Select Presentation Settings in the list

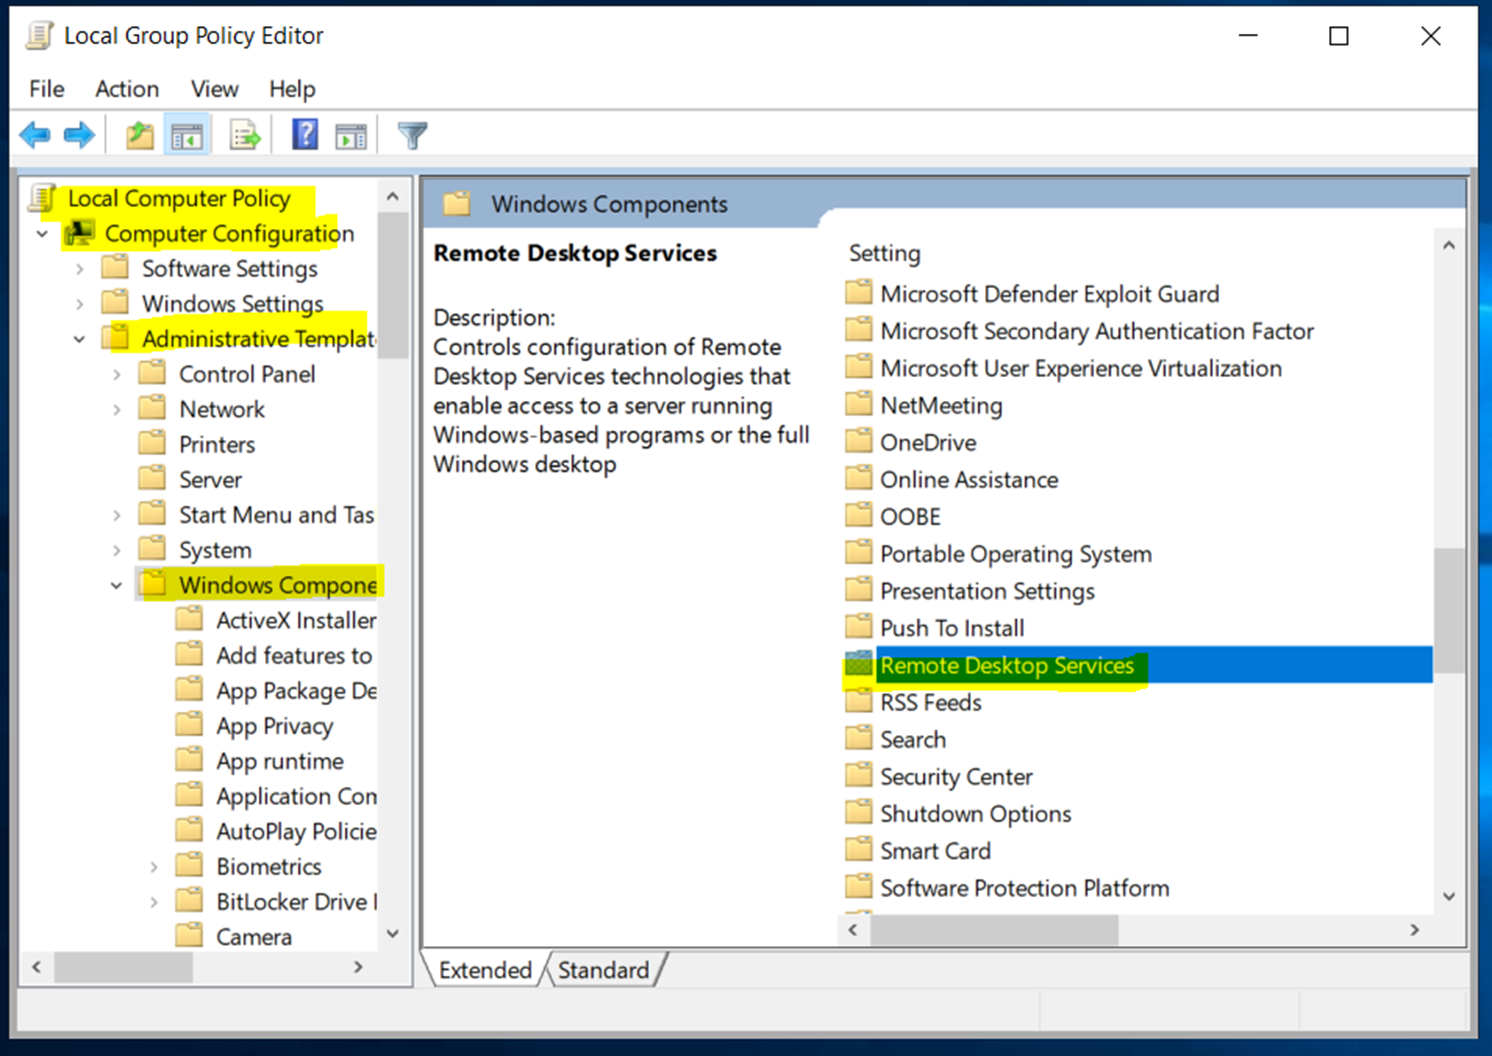pyautogui.click(x=987, y=590)
